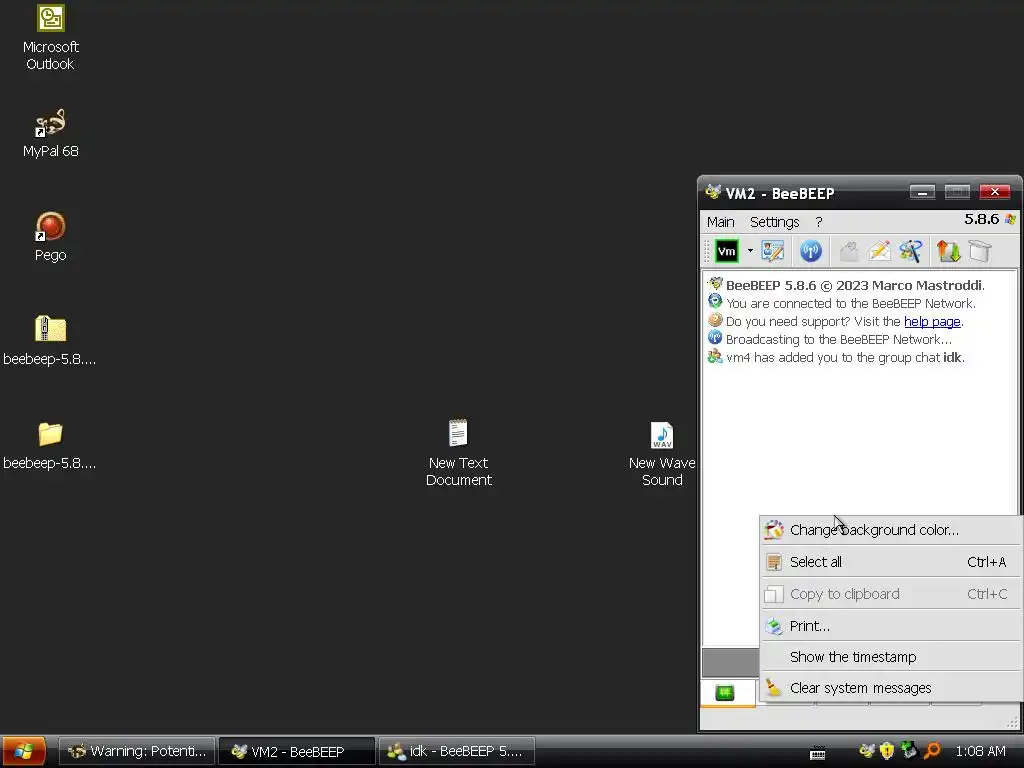
Task: Click the grayed-out envelope icon in toolbar
Action: coord(848,251)
